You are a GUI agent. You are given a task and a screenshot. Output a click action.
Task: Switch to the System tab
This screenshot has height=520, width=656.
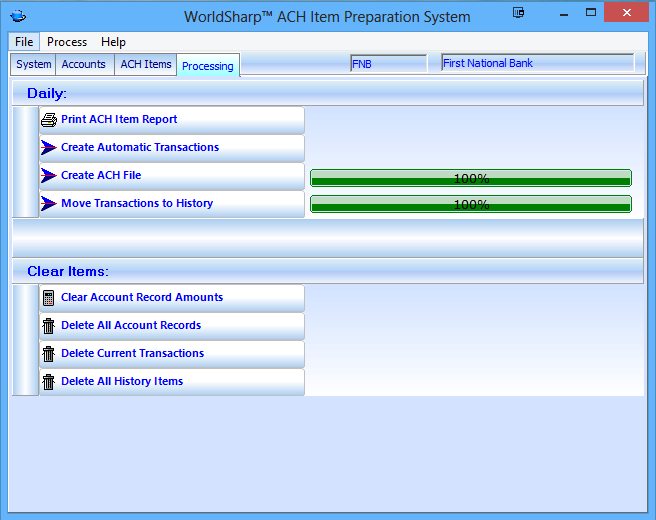point(33,64)
